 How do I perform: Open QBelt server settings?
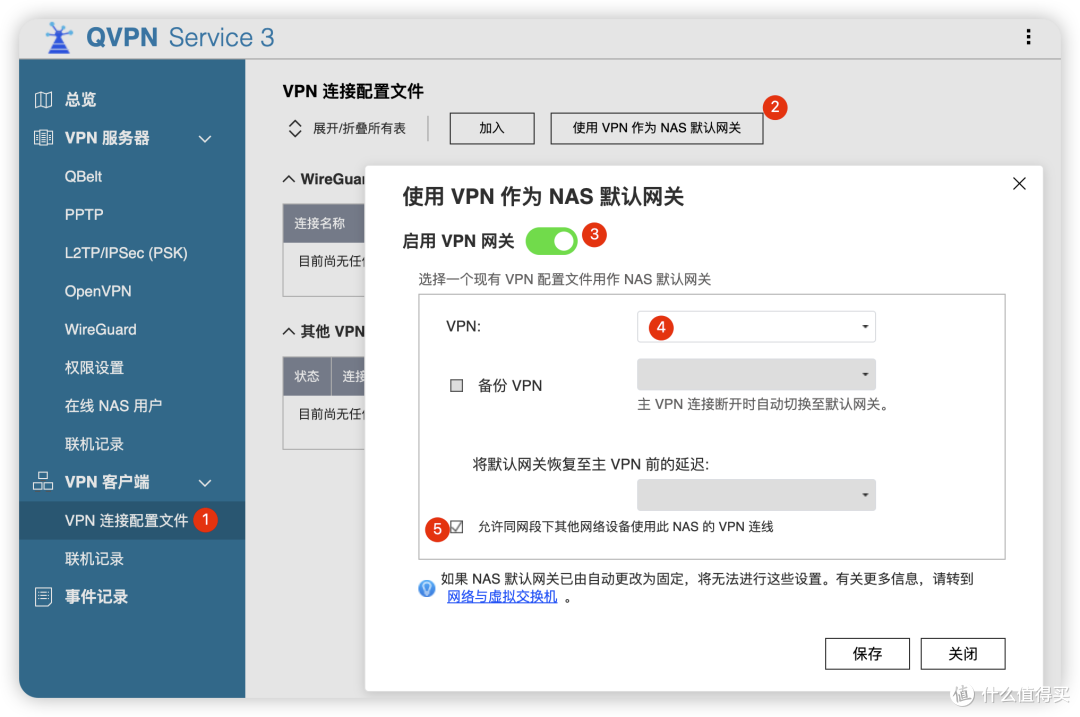[x=83, y=176]
